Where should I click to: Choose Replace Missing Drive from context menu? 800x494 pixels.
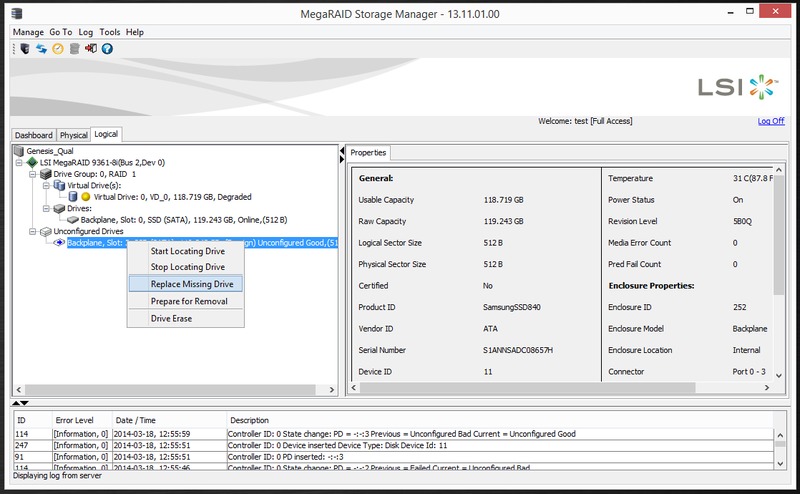point(189,284)
